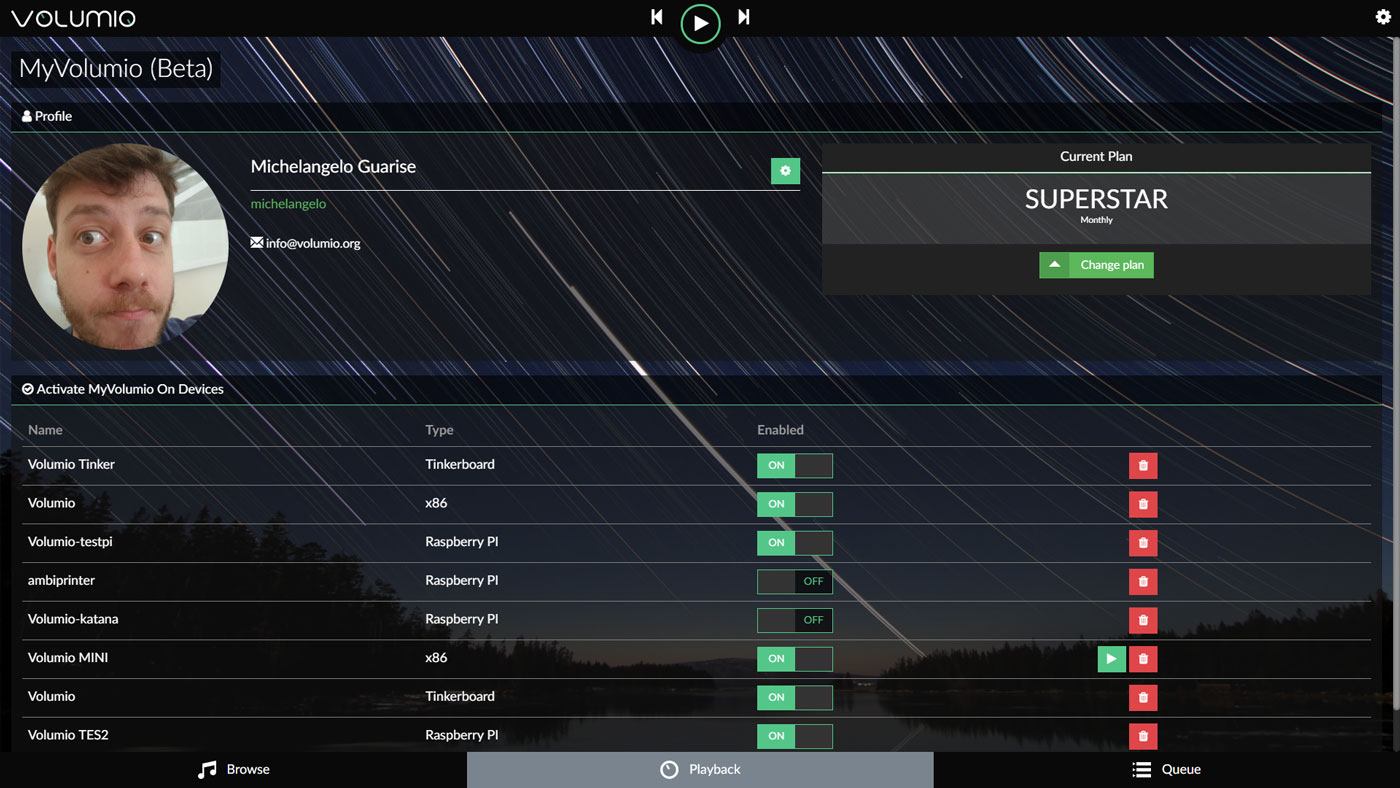The width and height of the screenshot is (1400, 788).
Task: Open the Queue tab
Action: [x=1167, y=769]
